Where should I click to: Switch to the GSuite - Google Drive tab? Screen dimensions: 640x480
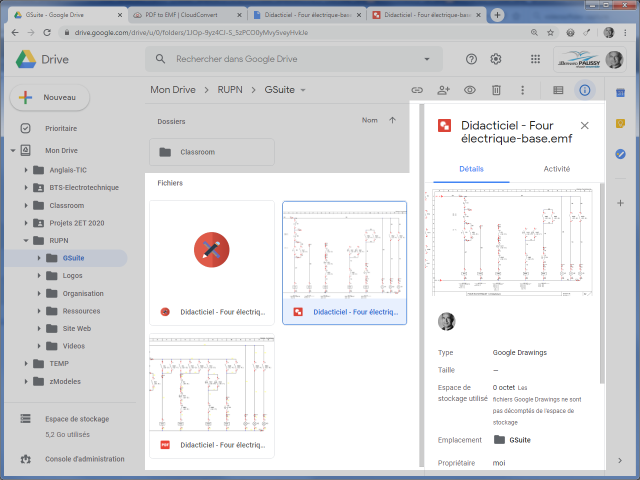click(68, 15)
